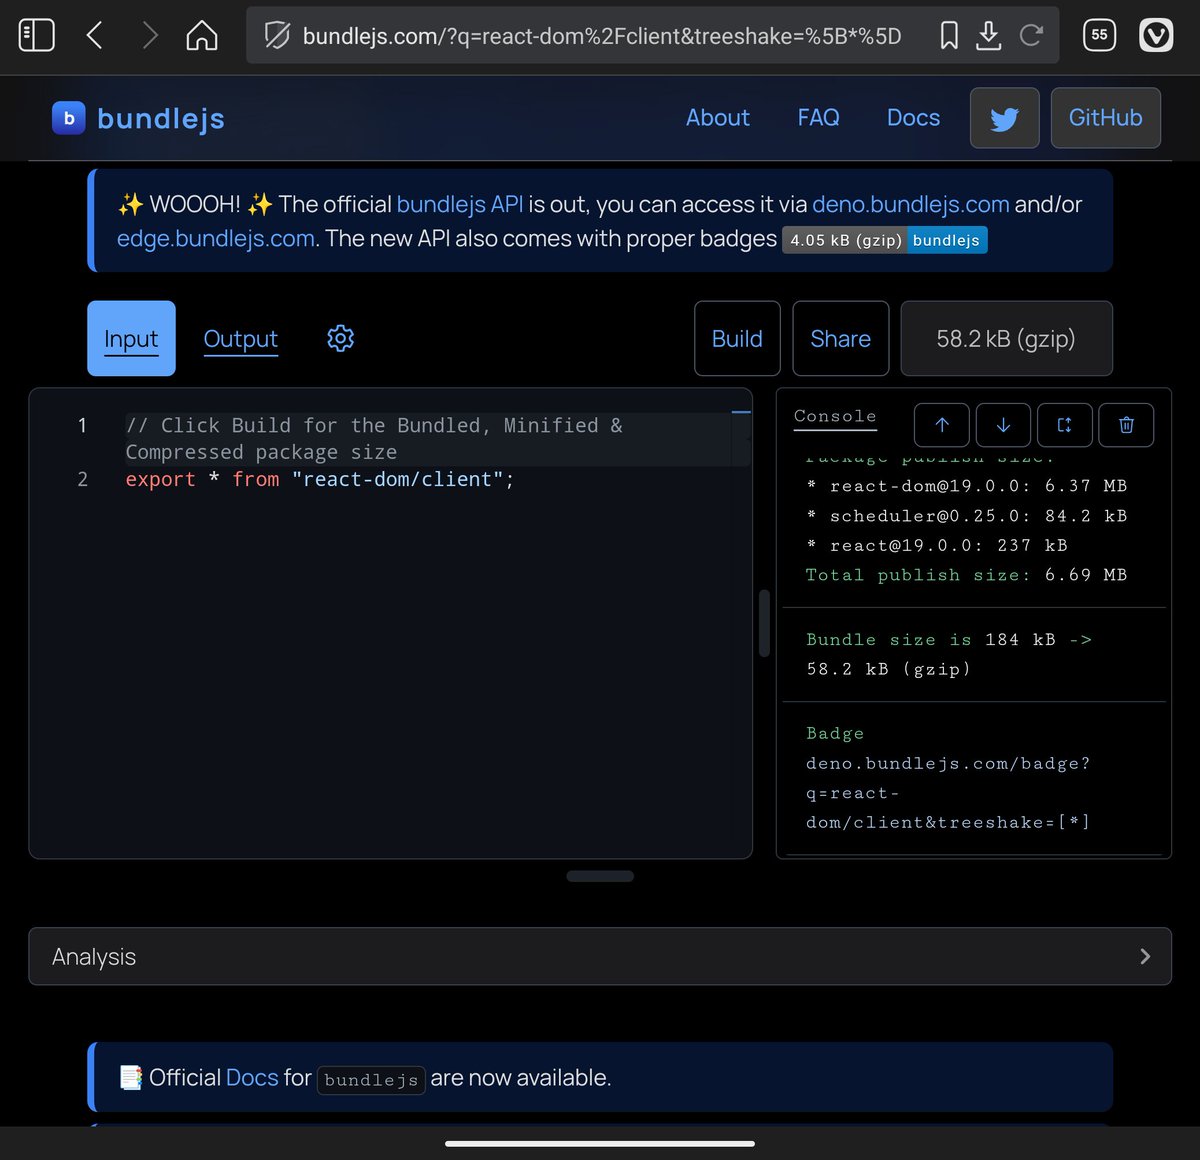Click the Console heading label
1200x1160 pixels.
pyautogui.click(x=835, y=416)
